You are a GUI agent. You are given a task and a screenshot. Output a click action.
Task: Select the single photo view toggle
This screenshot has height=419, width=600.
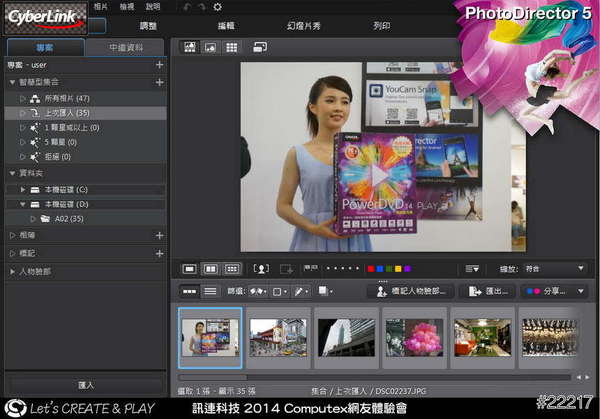[x=189, y=269]
